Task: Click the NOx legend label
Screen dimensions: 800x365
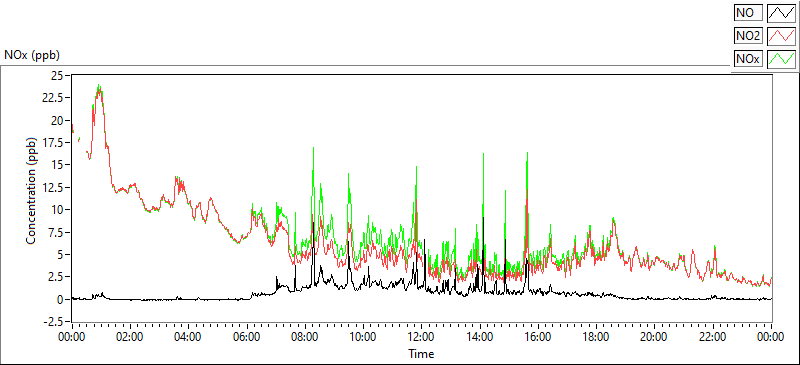Action: [748, 59]
